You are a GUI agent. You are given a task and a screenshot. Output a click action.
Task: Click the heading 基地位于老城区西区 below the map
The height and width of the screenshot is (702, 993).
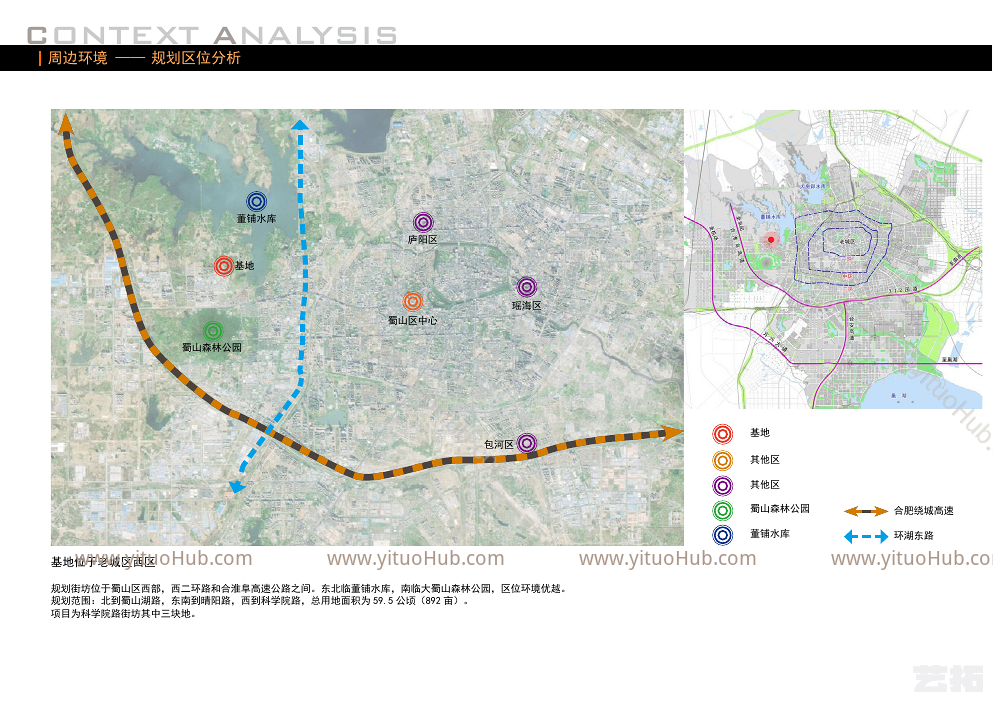[x=103, y=563]
